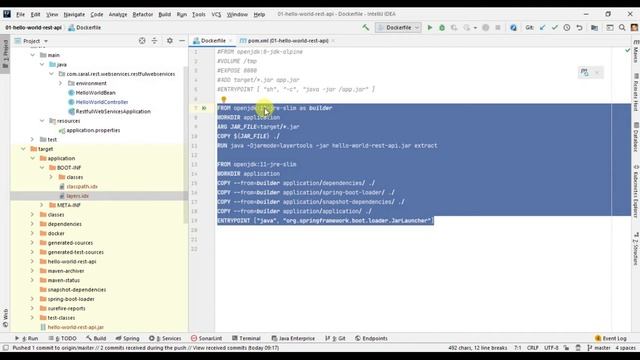Click the 01-hello-world-rest-api breadcrumb
This screenshot has height=360, width=640.
click(x=33, y=27)
